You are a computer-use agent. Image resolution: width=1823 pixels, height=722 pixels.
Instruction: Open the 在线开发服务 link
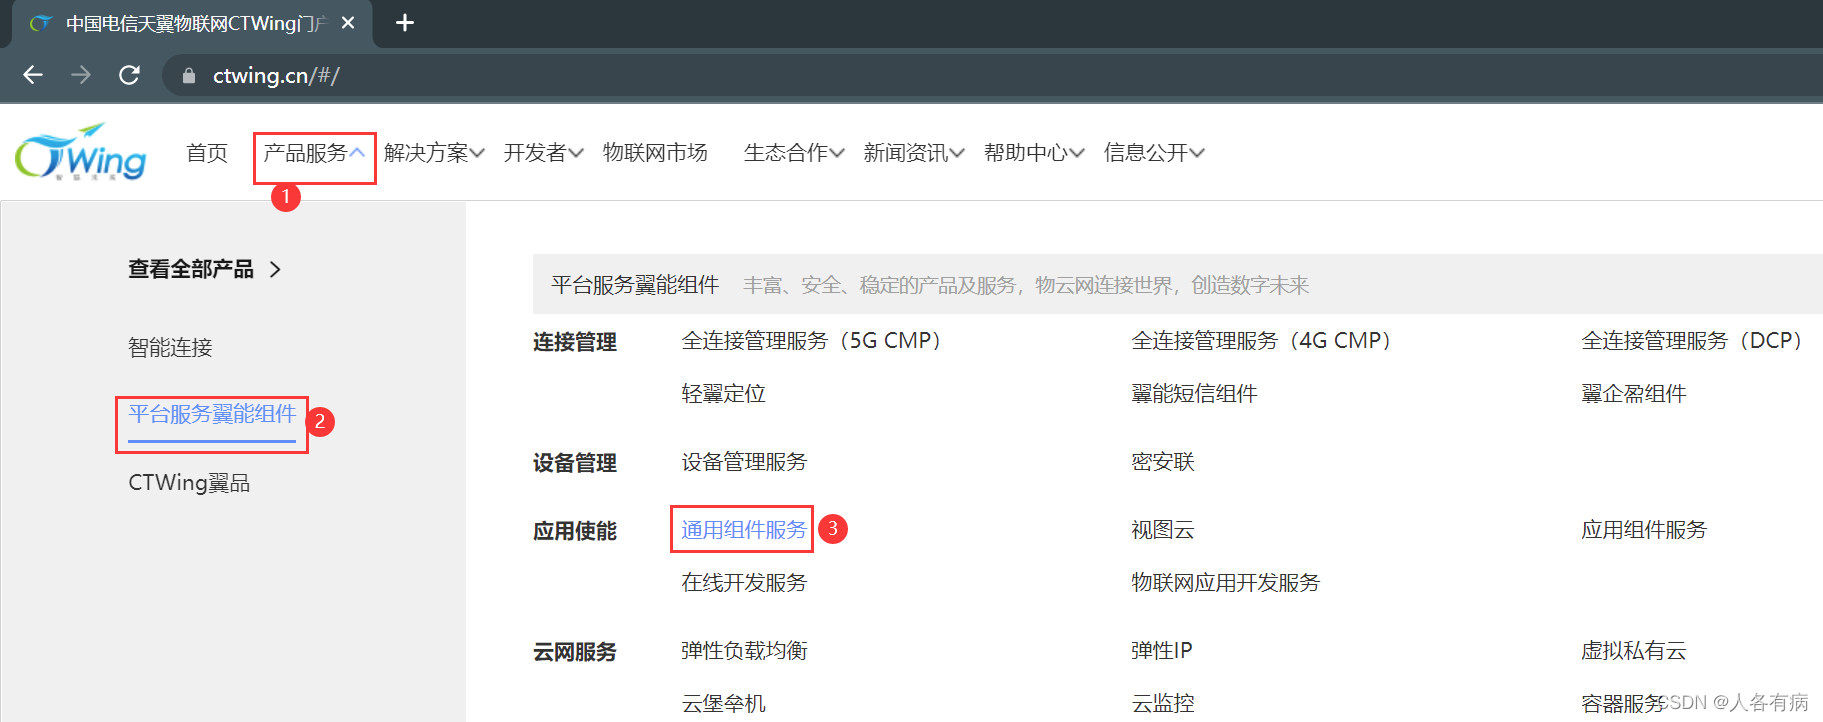click(x=744, y=583)
